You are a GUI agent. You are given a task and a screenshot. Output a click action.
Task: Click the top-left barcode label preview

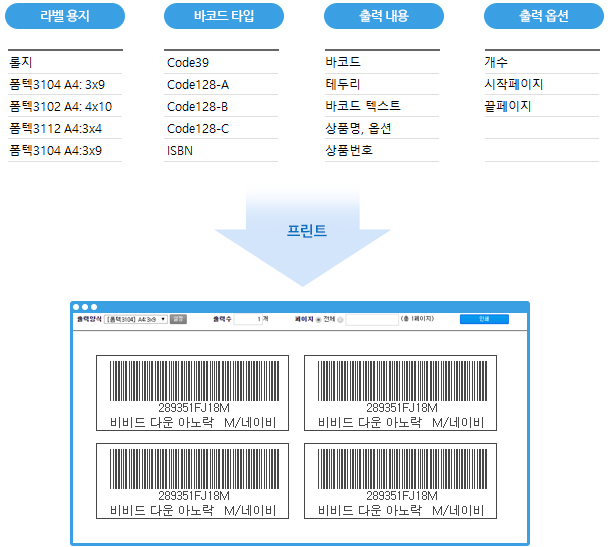click(x=192, y=393)
